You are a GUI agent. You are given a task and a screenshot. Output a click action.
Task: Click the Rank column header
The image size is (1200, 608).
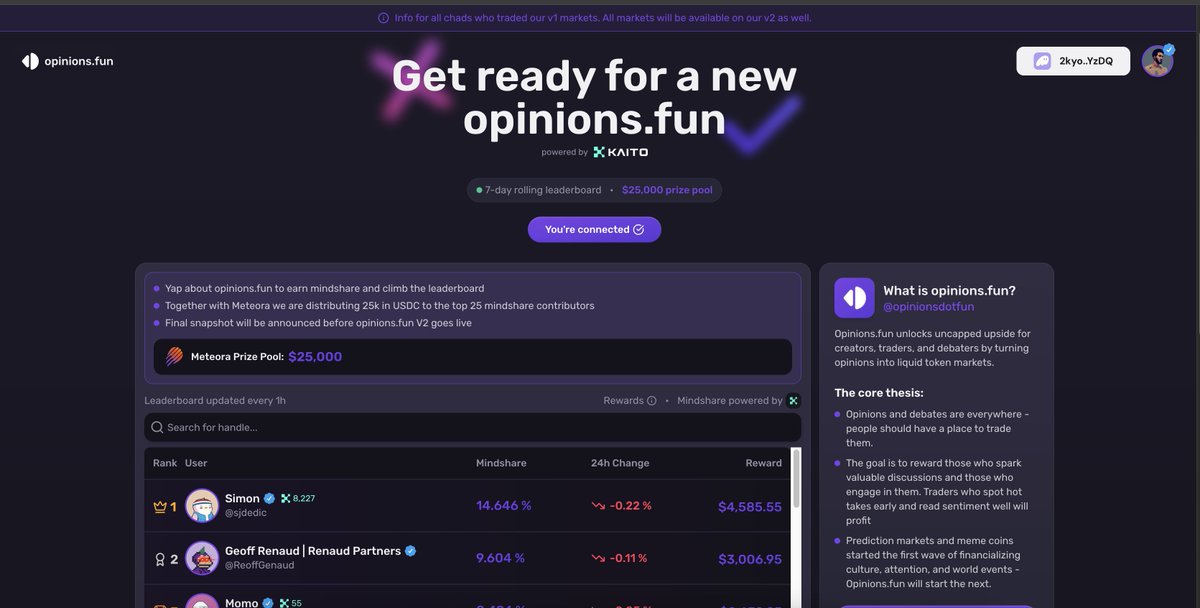(165, 463)
